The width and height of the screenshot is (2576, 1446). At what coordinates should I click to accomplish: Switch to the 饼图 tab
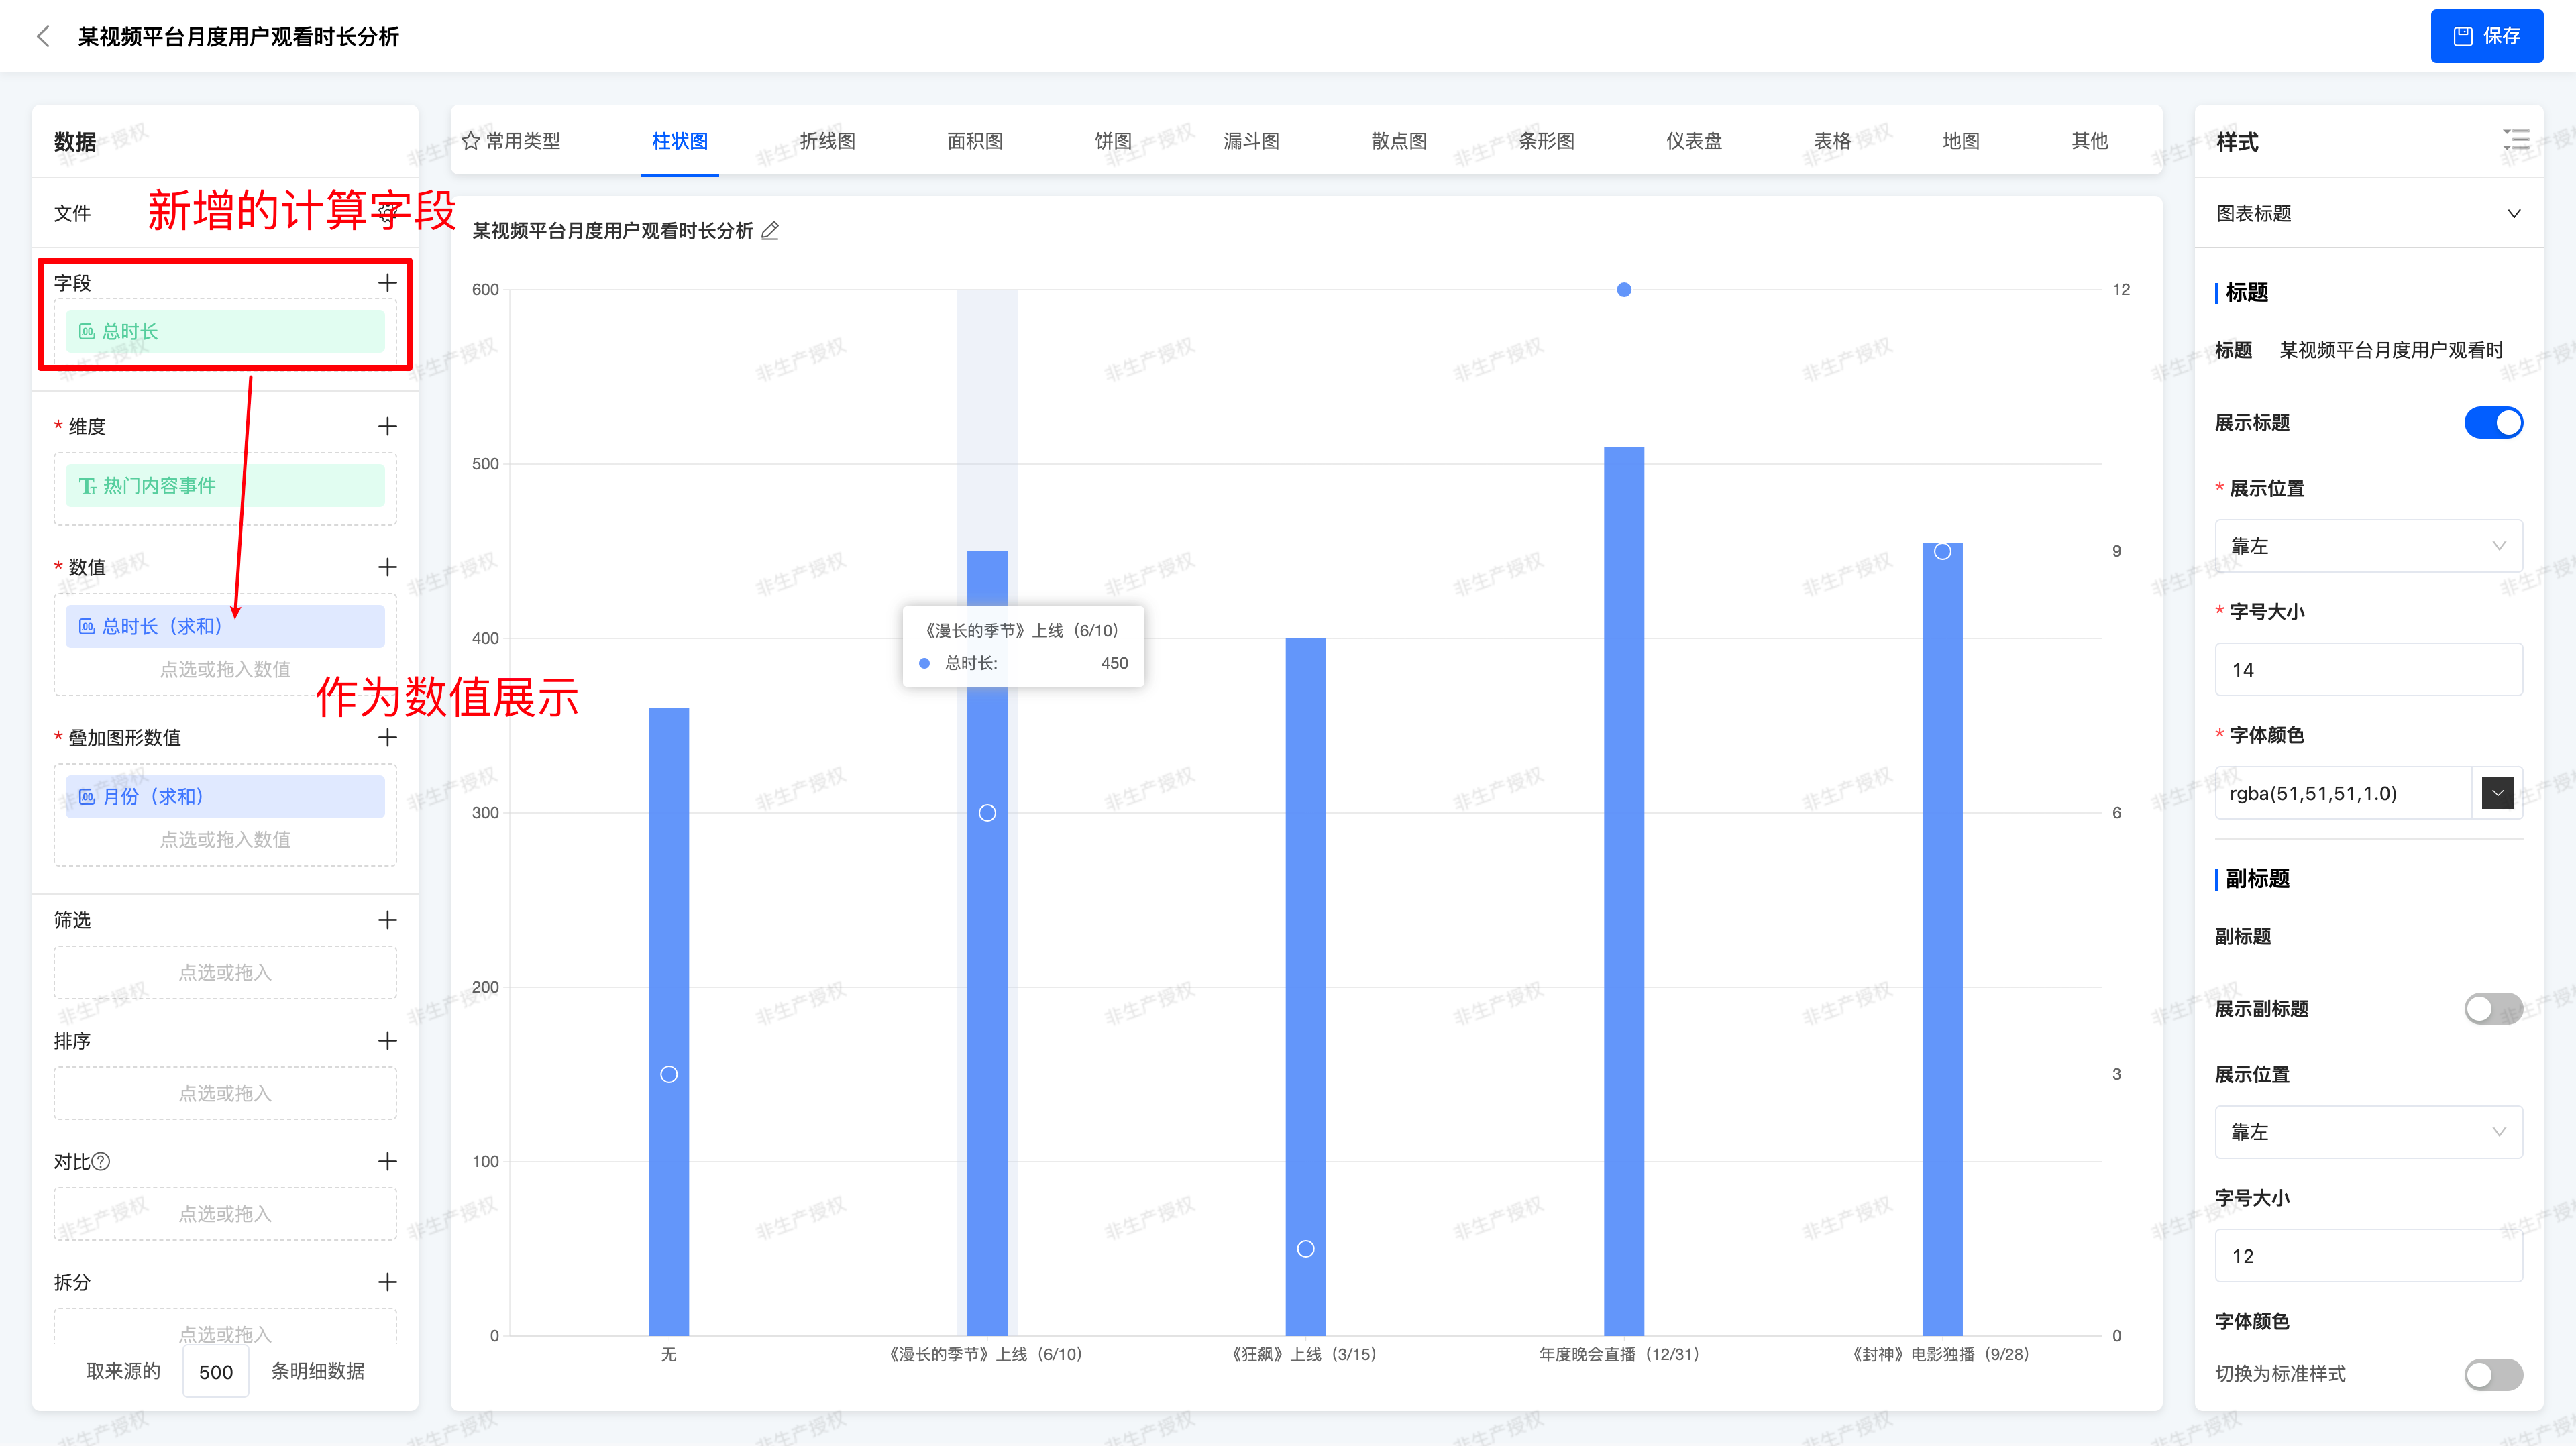1112,141
